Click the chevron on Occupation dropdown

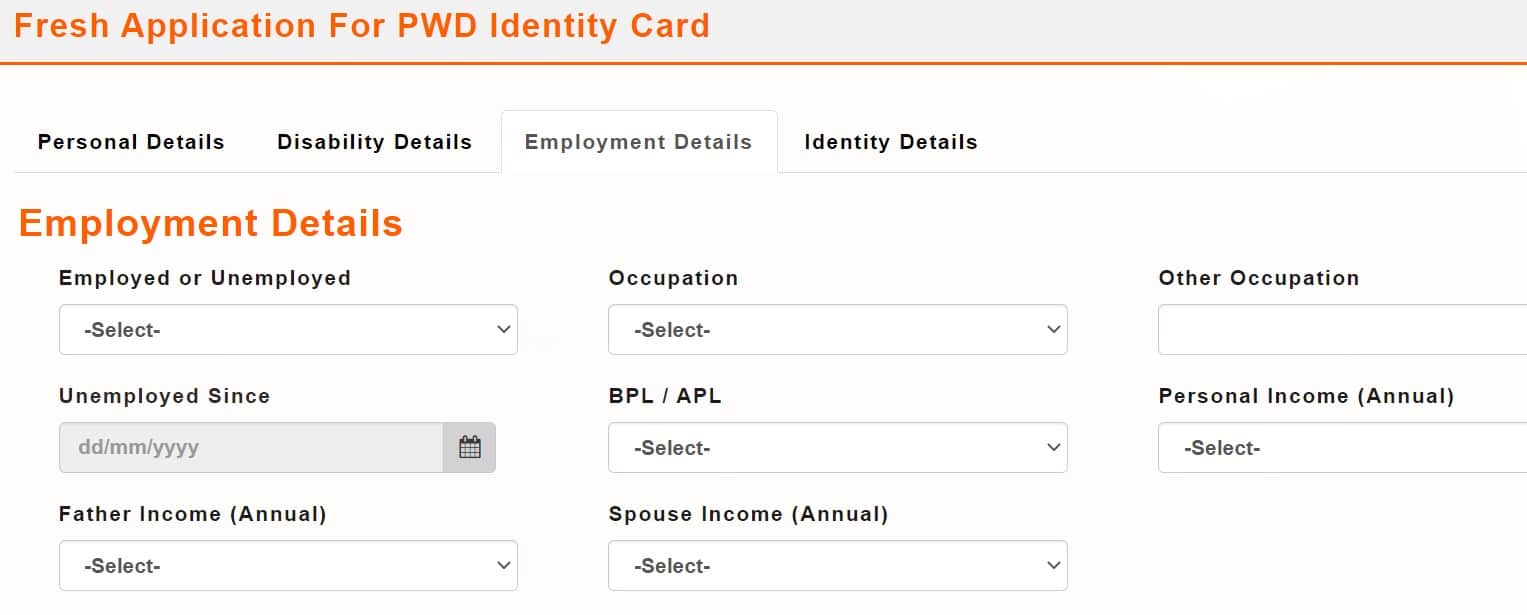1052,329
